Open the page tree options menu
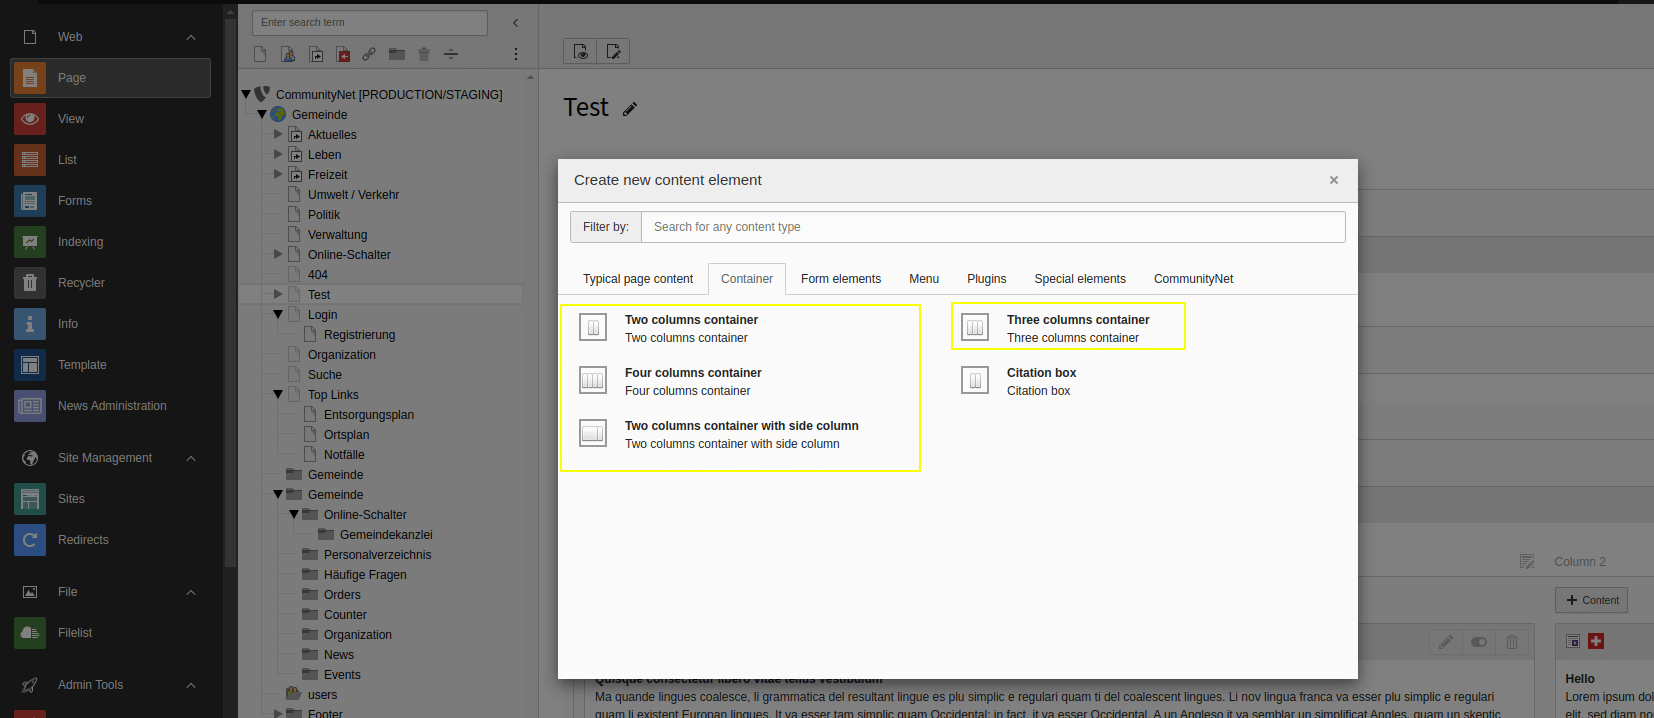The image size is (1654, 718). point(516,54)
